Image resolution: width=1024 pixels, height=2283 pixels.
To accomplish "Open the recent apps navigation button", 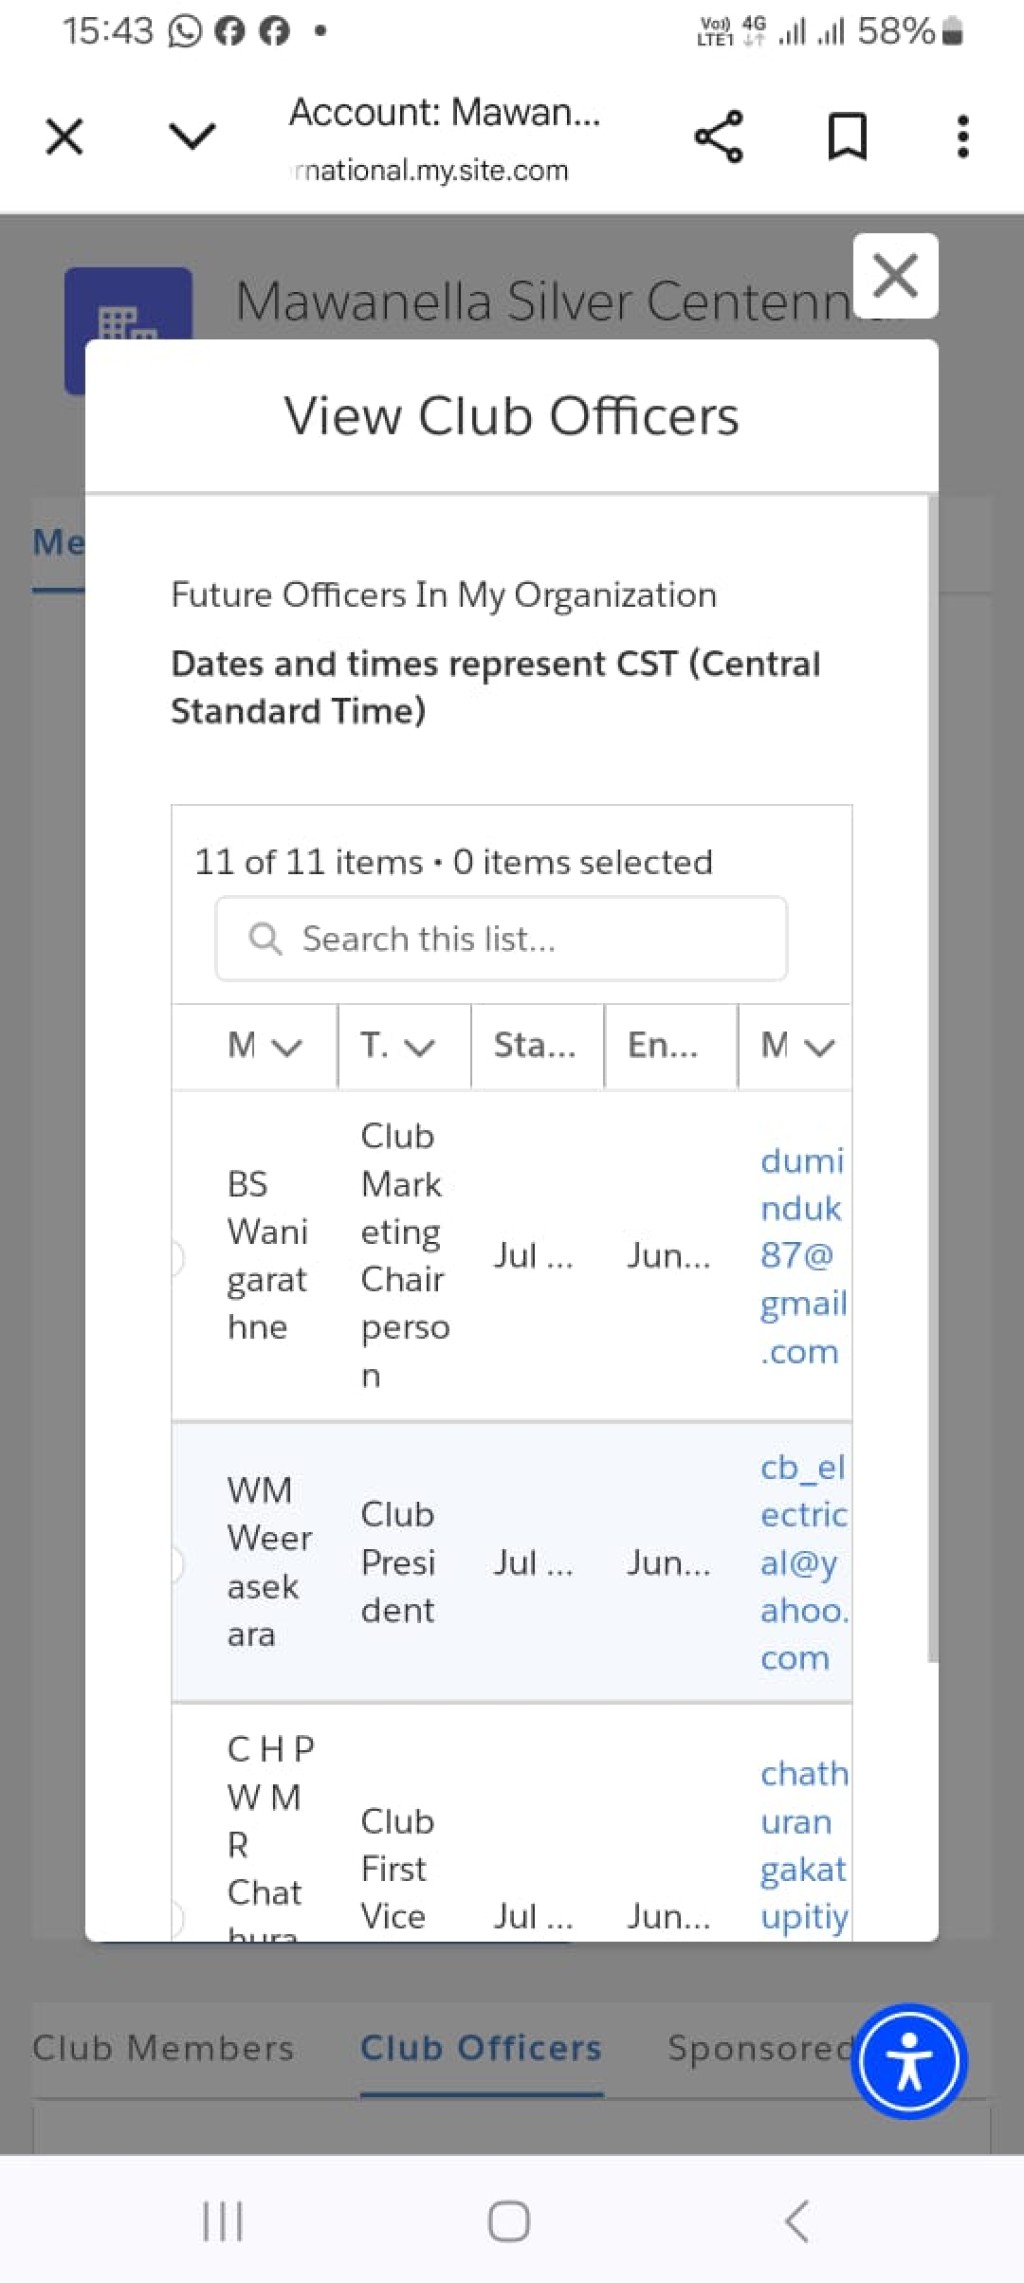I will [x=223, y=2222].
